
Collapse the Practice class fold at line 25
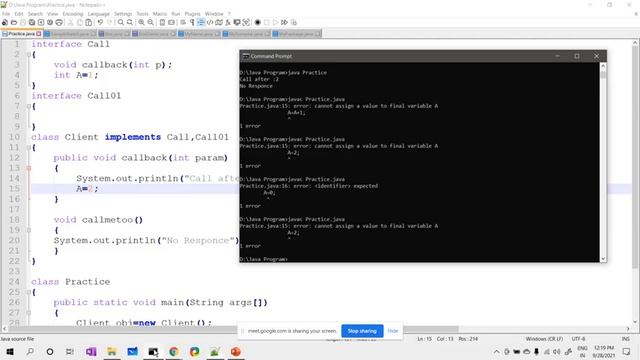[x=29, y=292]
